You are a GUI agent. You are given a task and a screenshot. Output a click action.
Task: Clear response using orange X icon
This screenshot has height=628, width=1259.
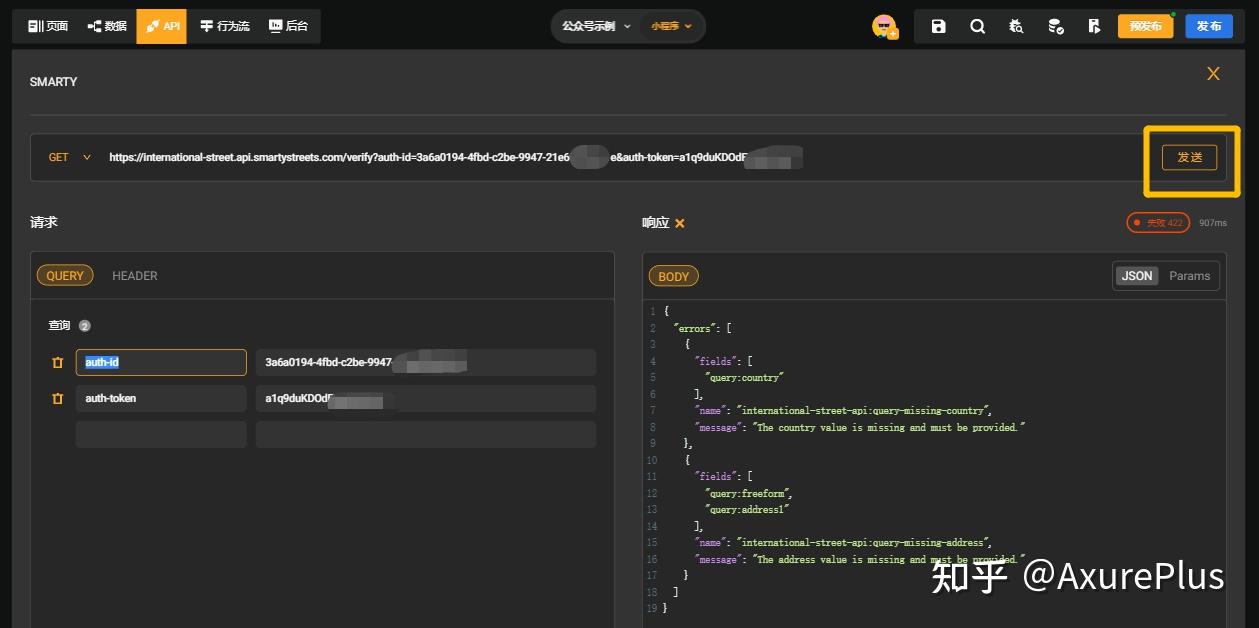coord(680,223)
